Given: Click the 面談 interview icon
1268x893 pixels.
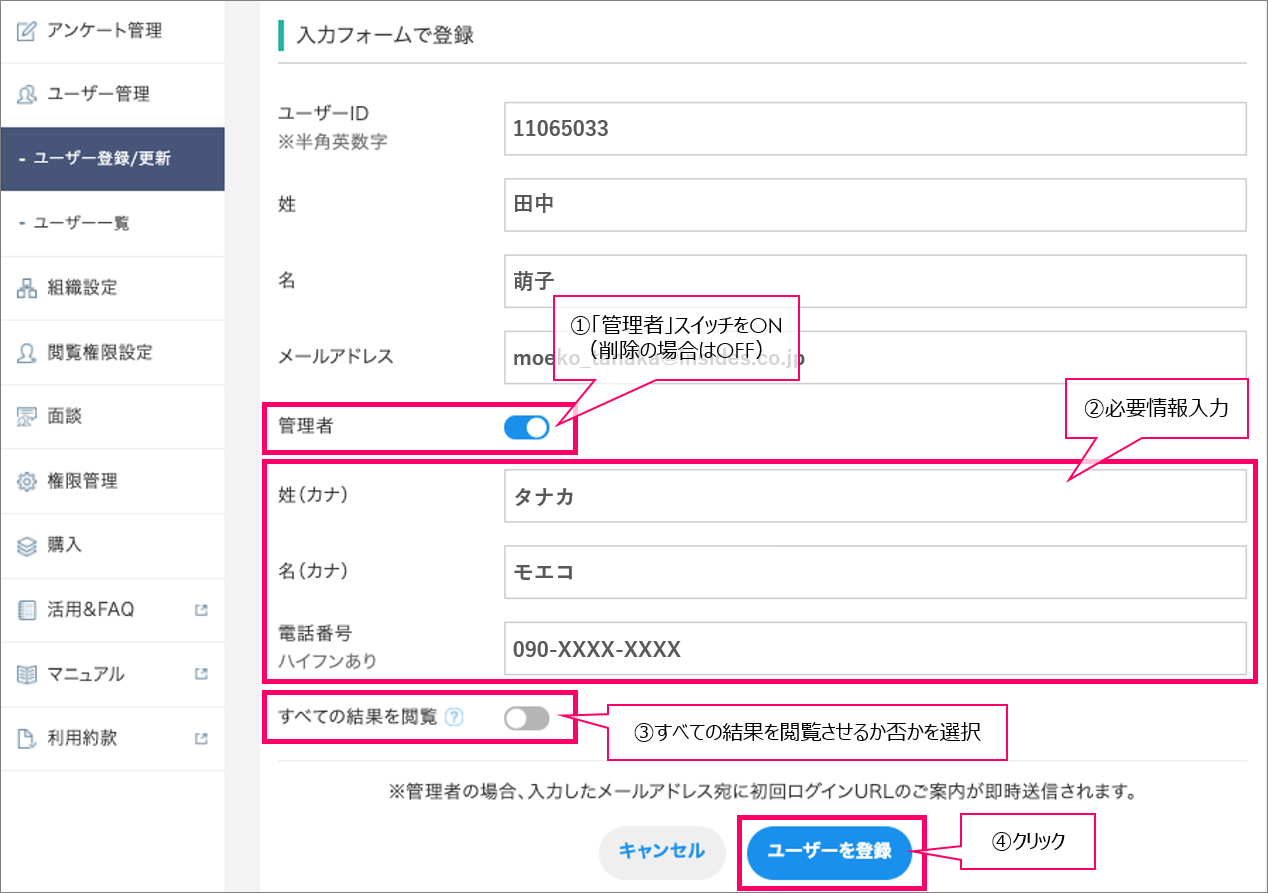Looking at the screenshot, I should 27,417.
